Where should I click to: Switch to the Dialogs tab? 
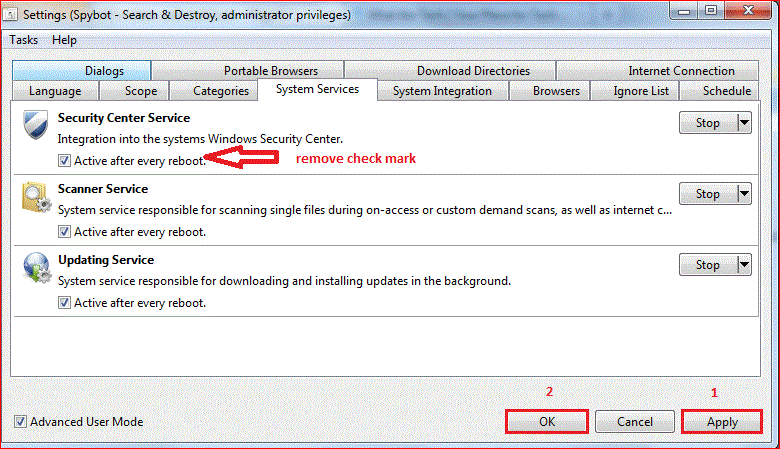[82, 71]
